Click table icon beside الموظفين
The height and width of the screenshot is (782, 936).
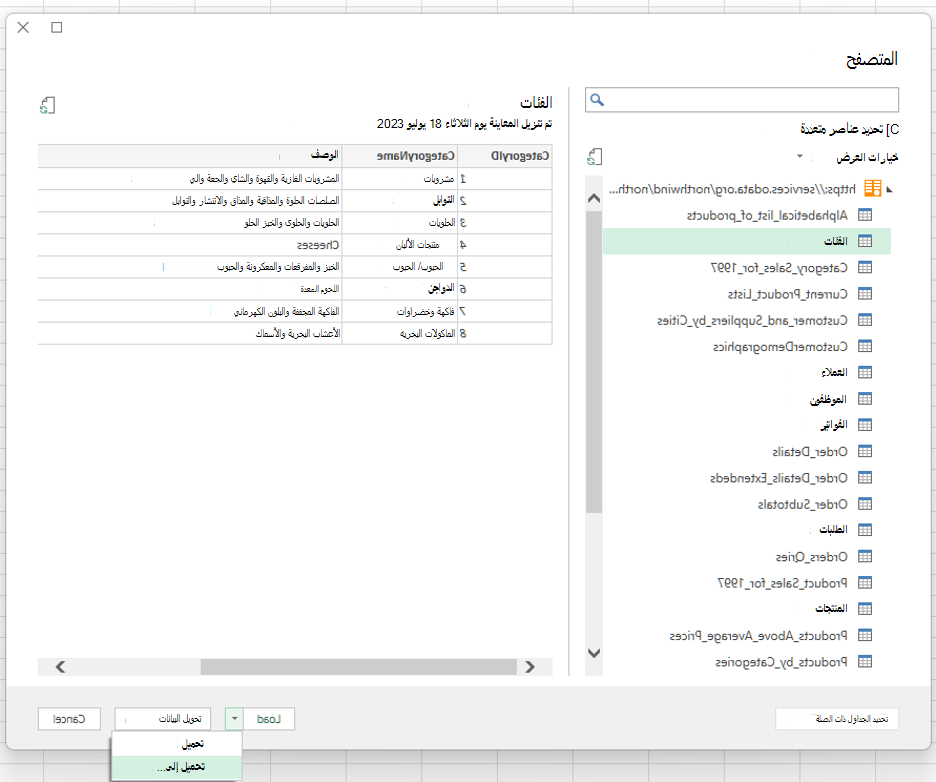coord(865,399)
